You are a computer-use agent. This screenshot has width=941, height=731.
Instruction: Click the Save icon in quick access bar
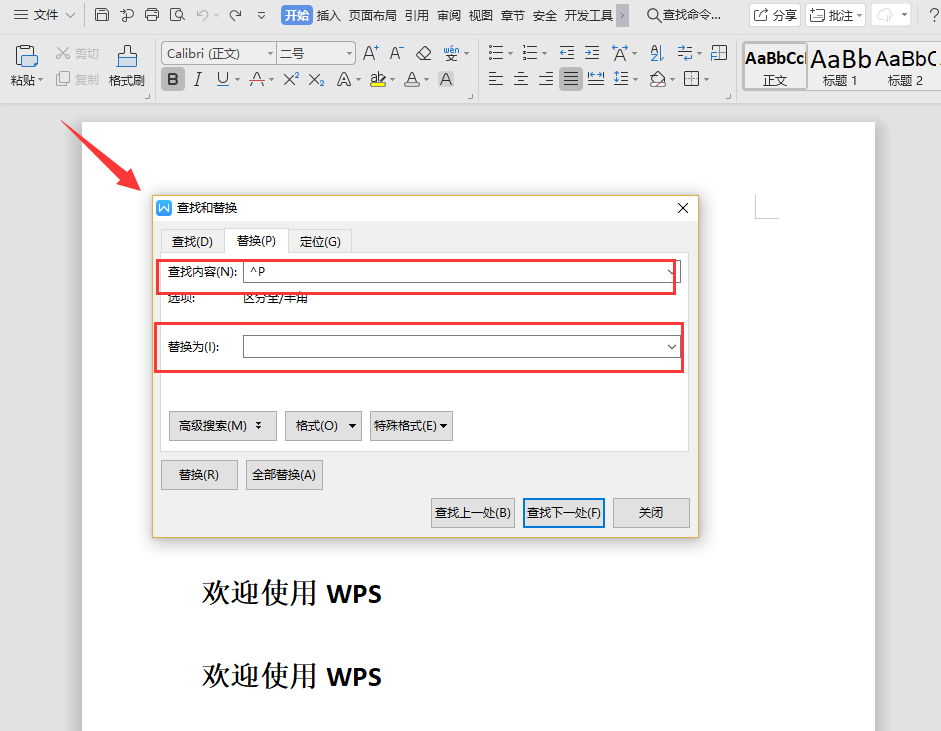[x=102, y=14]
